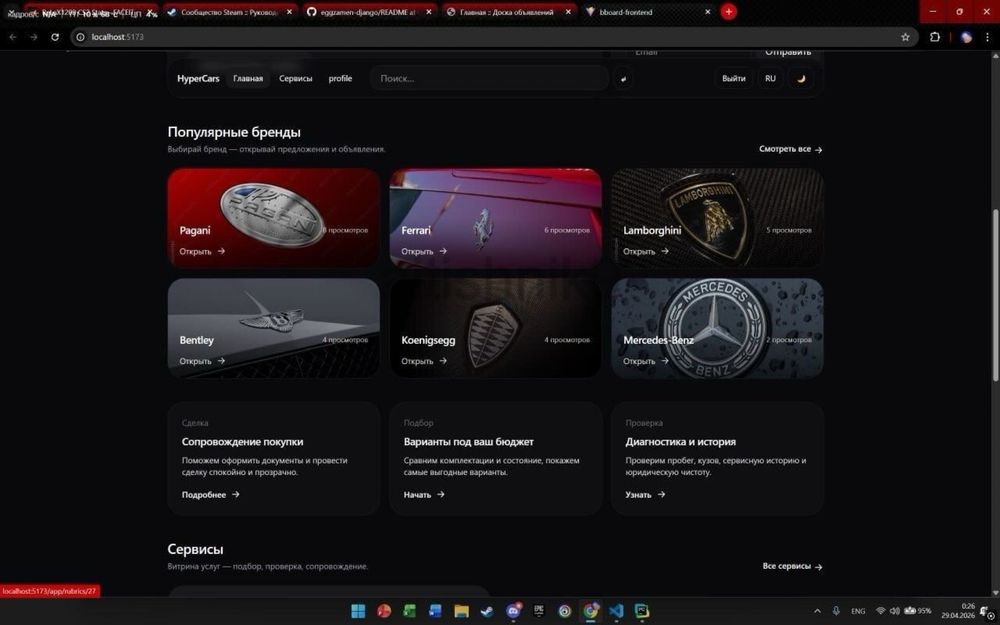The height and width of the screenshot is (625, 1000).
Task: Open File Explorer from taskbar
Action: [x=461, y=611]
